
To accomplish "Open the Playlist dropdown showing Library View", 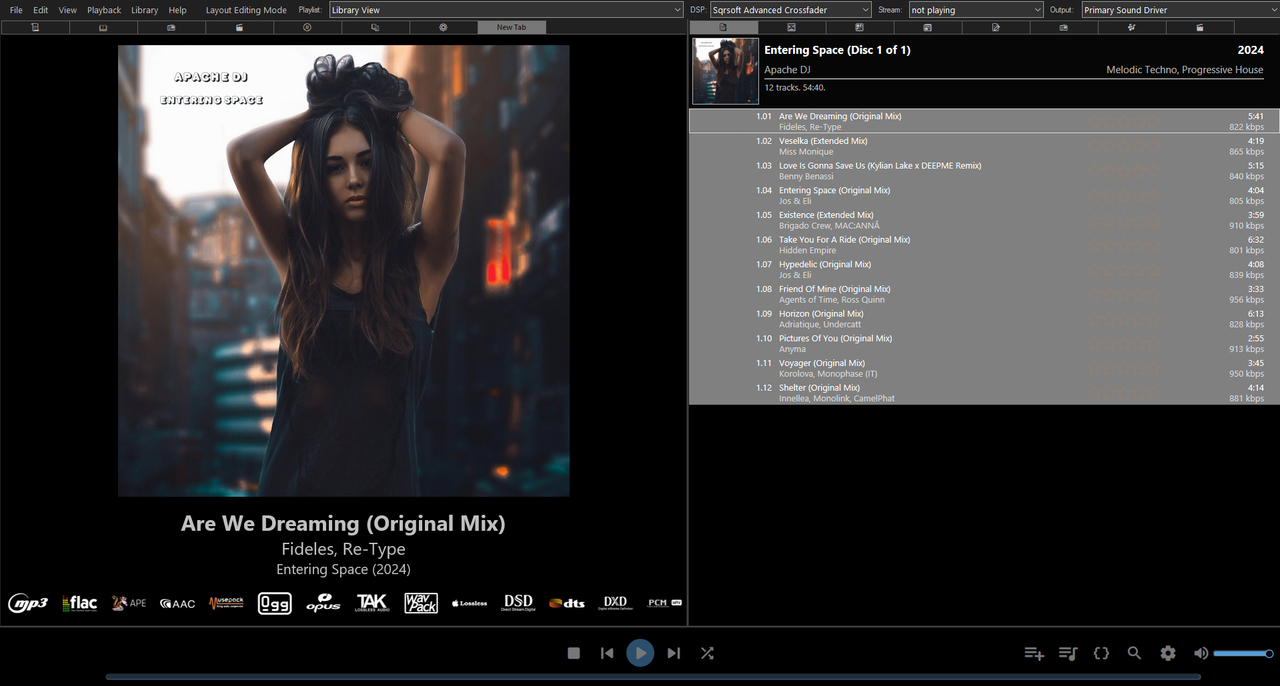I will (505, 10).
